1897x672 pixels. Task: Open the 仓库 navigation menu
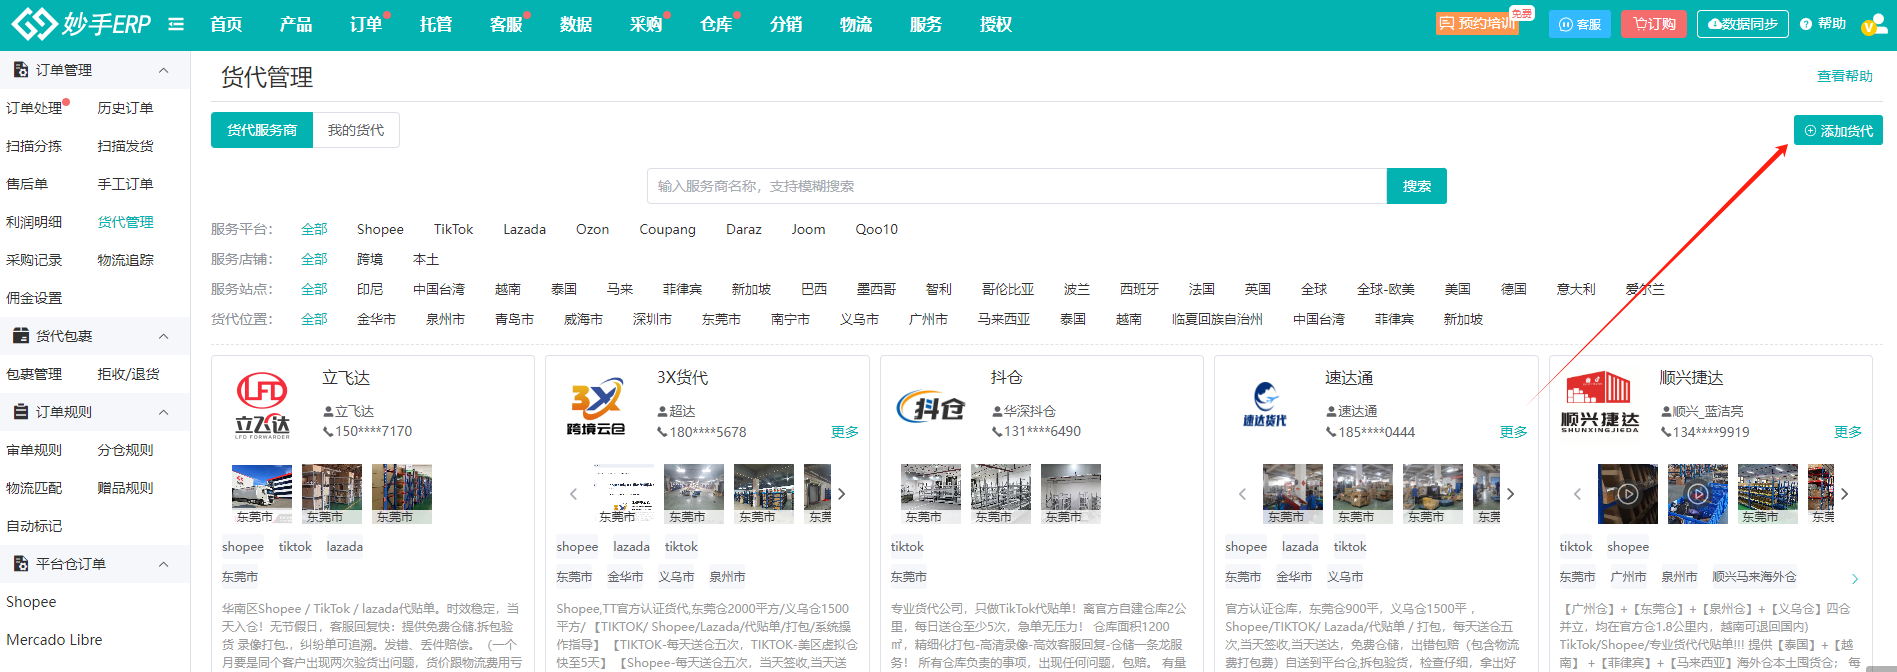[x=716, y=24]
